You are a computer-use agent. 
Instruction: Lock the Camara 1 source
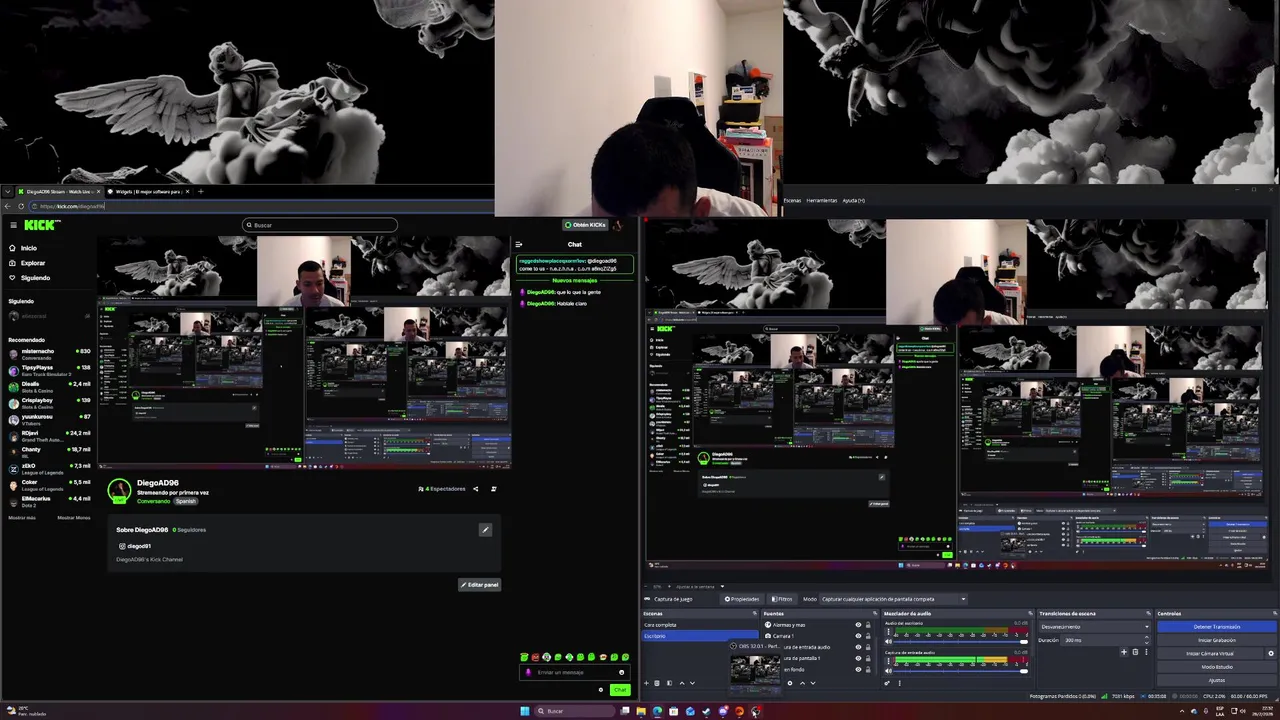point(868,636)
